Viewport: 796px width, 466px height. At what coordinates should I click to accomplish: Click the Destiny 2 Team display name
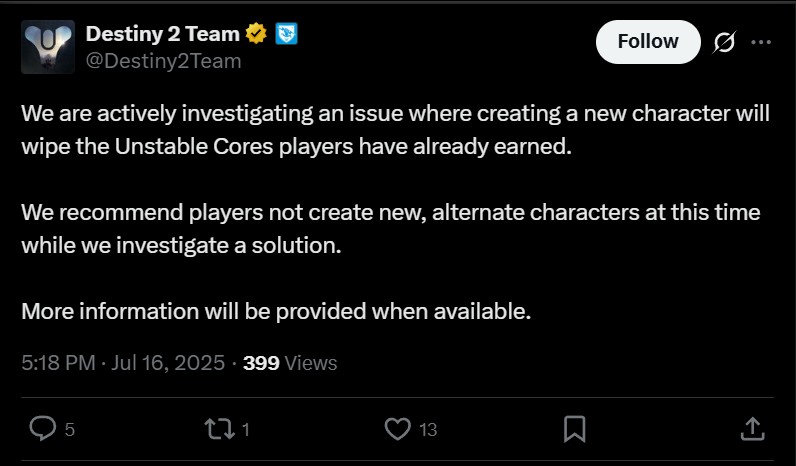[x=162, y=34]
